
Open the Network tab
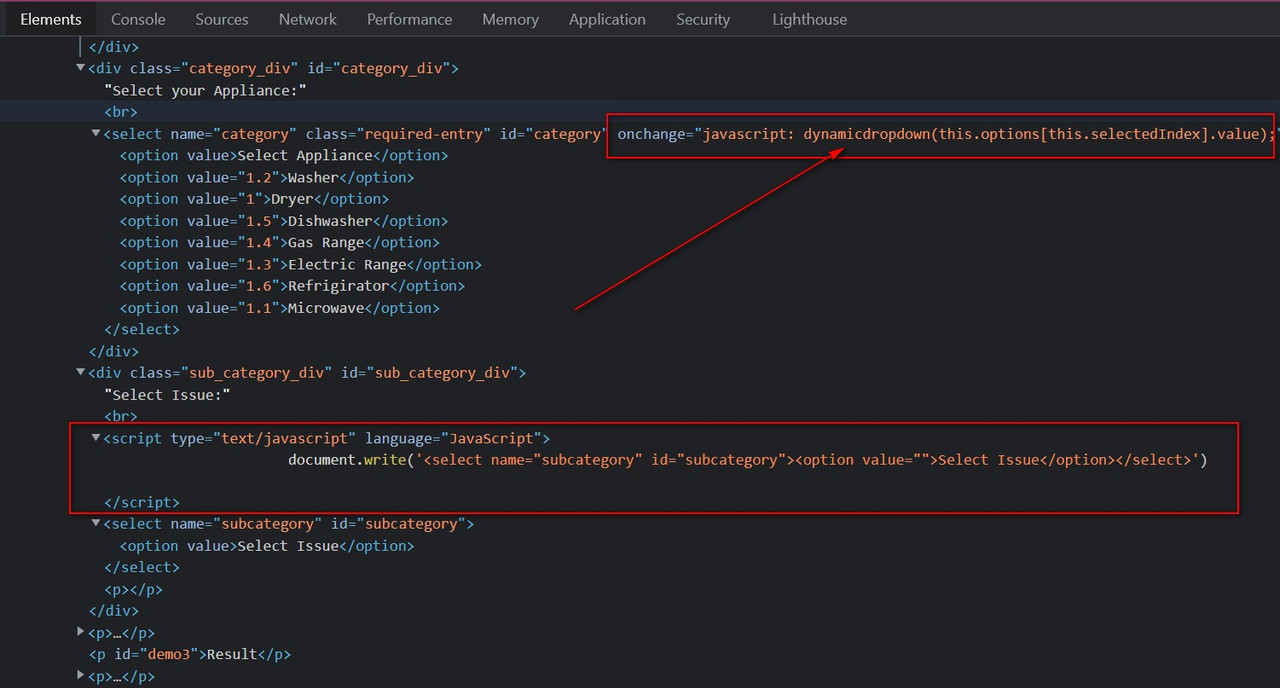(x=308, y=19)
